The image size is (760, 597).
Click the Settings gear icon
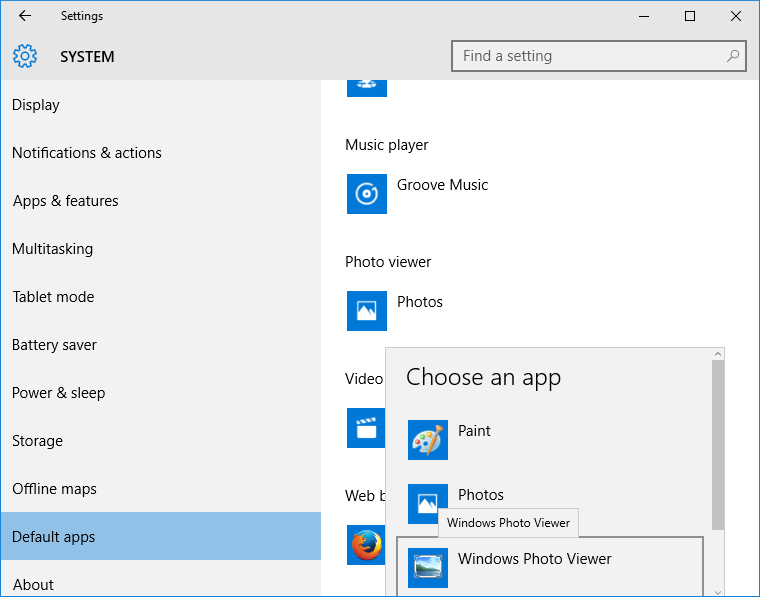click(25, 57)
